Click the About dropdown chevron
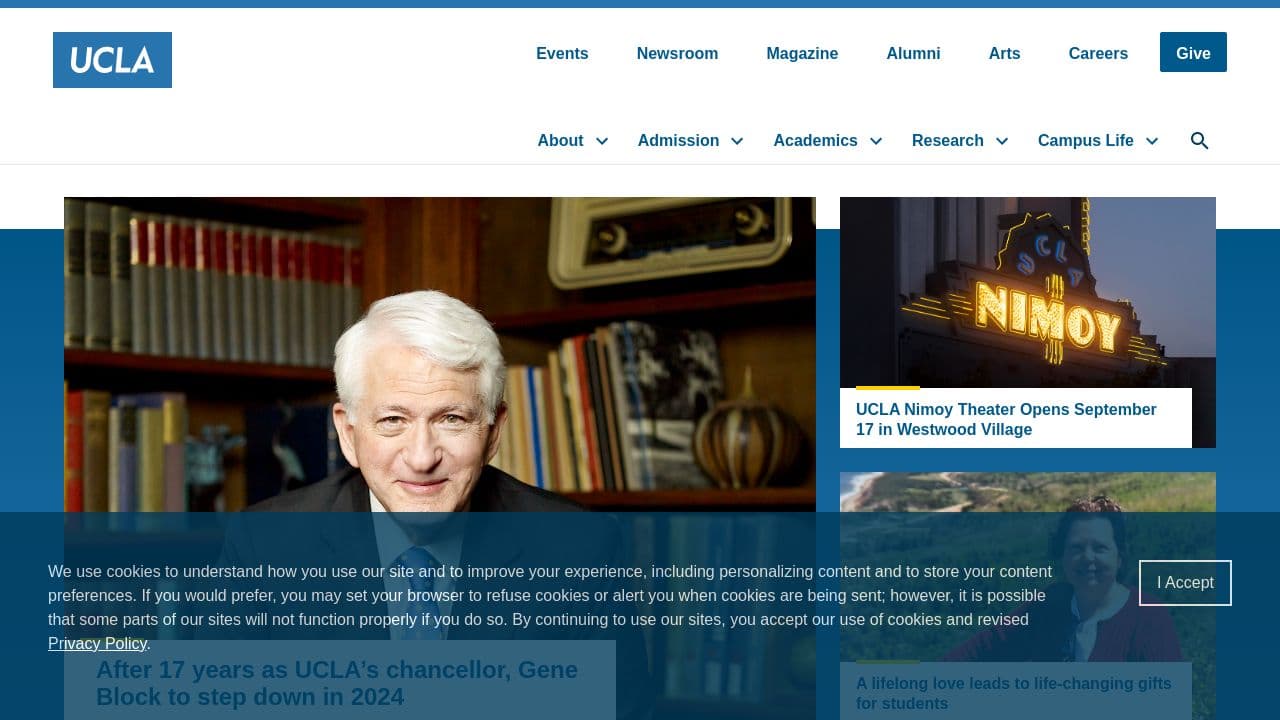 coord(602,141)
